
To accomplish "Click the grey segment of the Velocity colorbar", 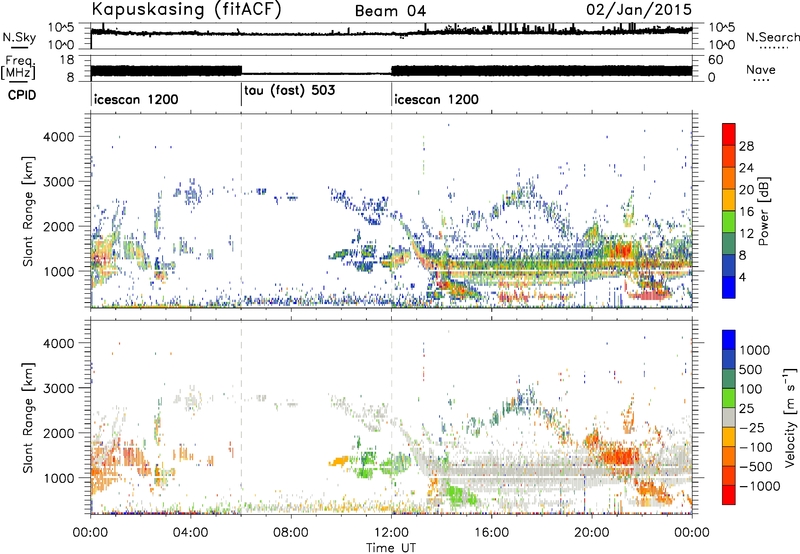I will (x=729, y=417).
